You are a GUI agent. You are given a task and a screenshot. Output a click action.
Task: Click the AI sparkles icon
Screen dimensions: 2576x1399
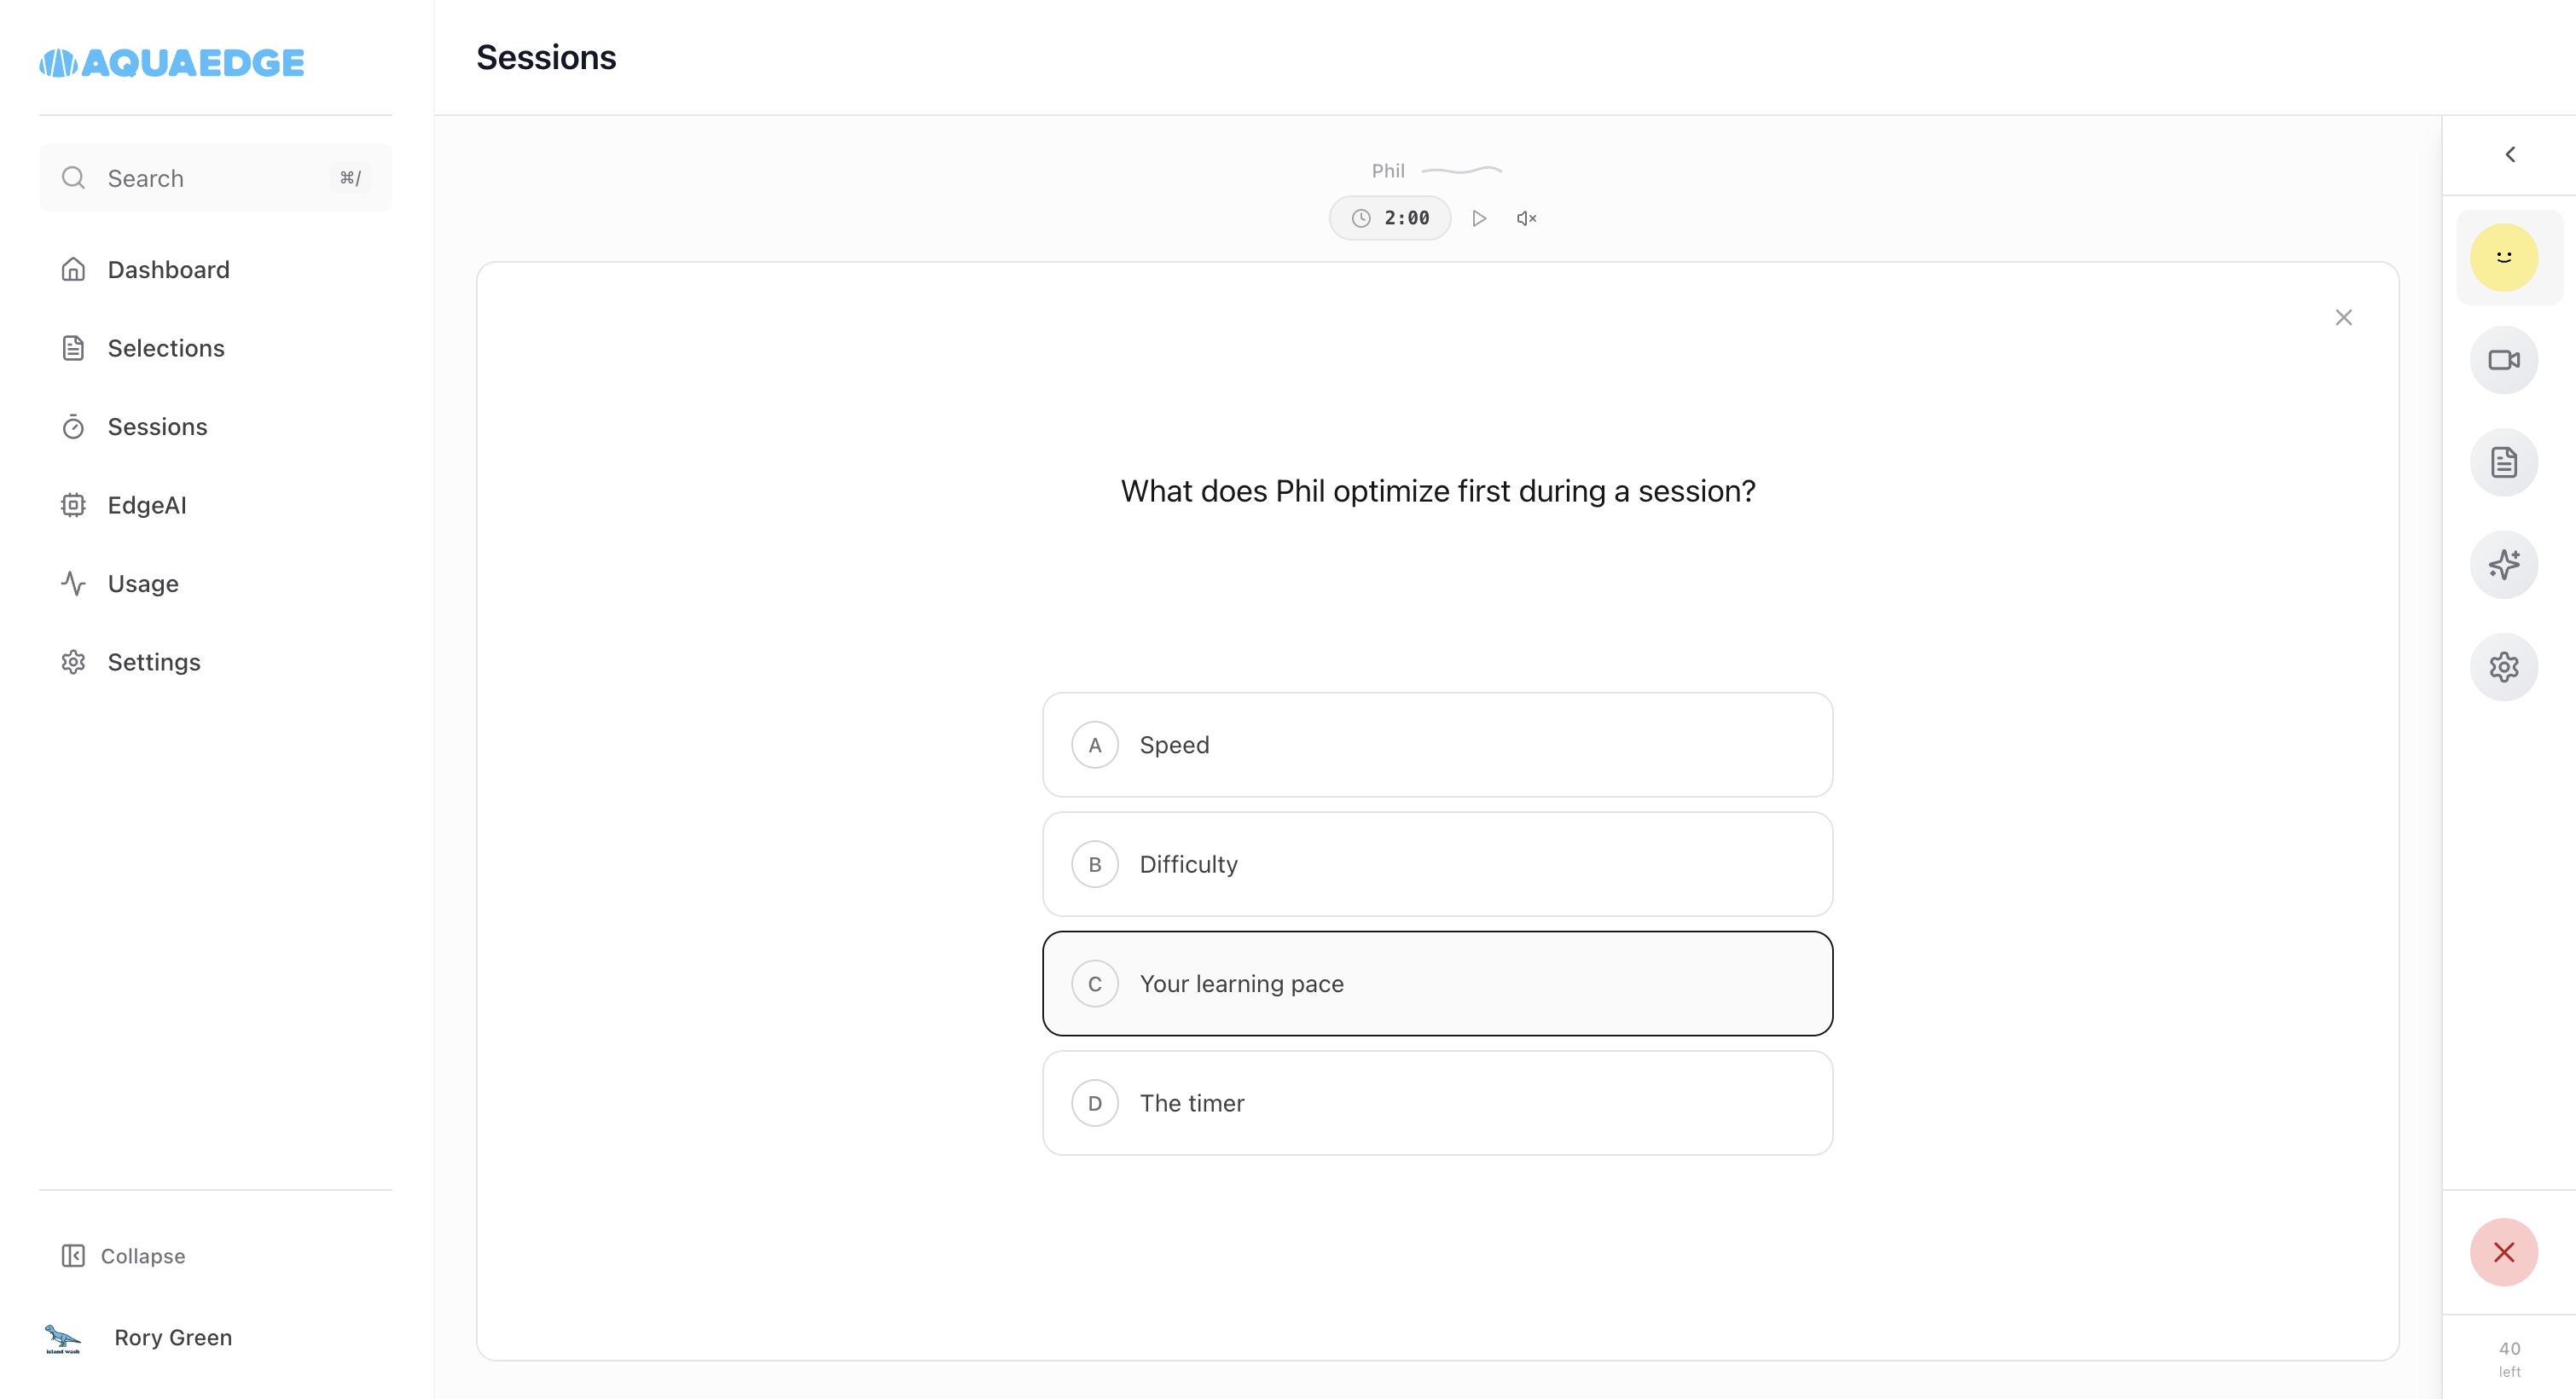[2503, 565]
